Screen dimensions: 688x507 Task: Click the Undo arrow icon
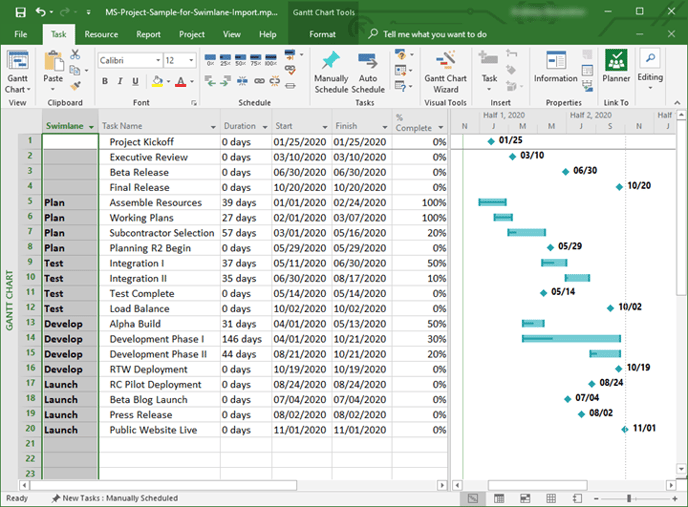pyautogui.click(x=40, y=12)
